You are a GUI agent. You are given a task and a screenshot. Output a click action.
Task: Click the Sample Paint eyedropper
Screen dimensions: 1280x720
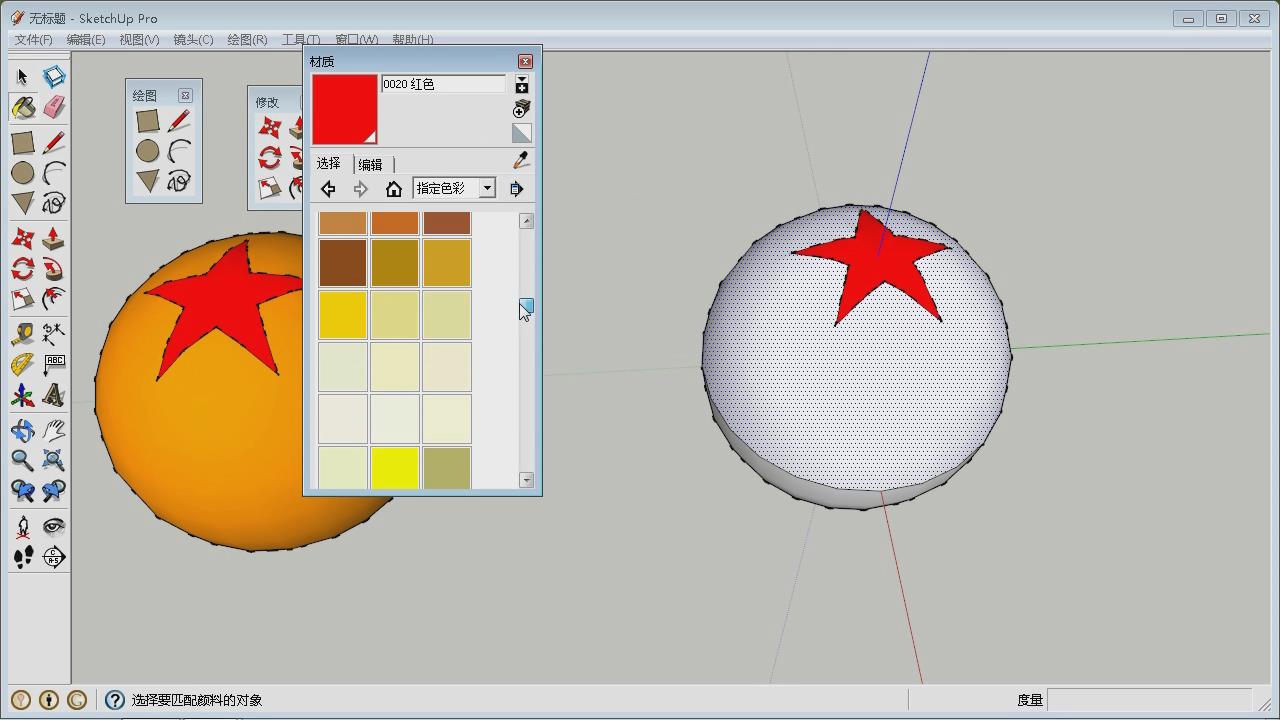[521, 161]
